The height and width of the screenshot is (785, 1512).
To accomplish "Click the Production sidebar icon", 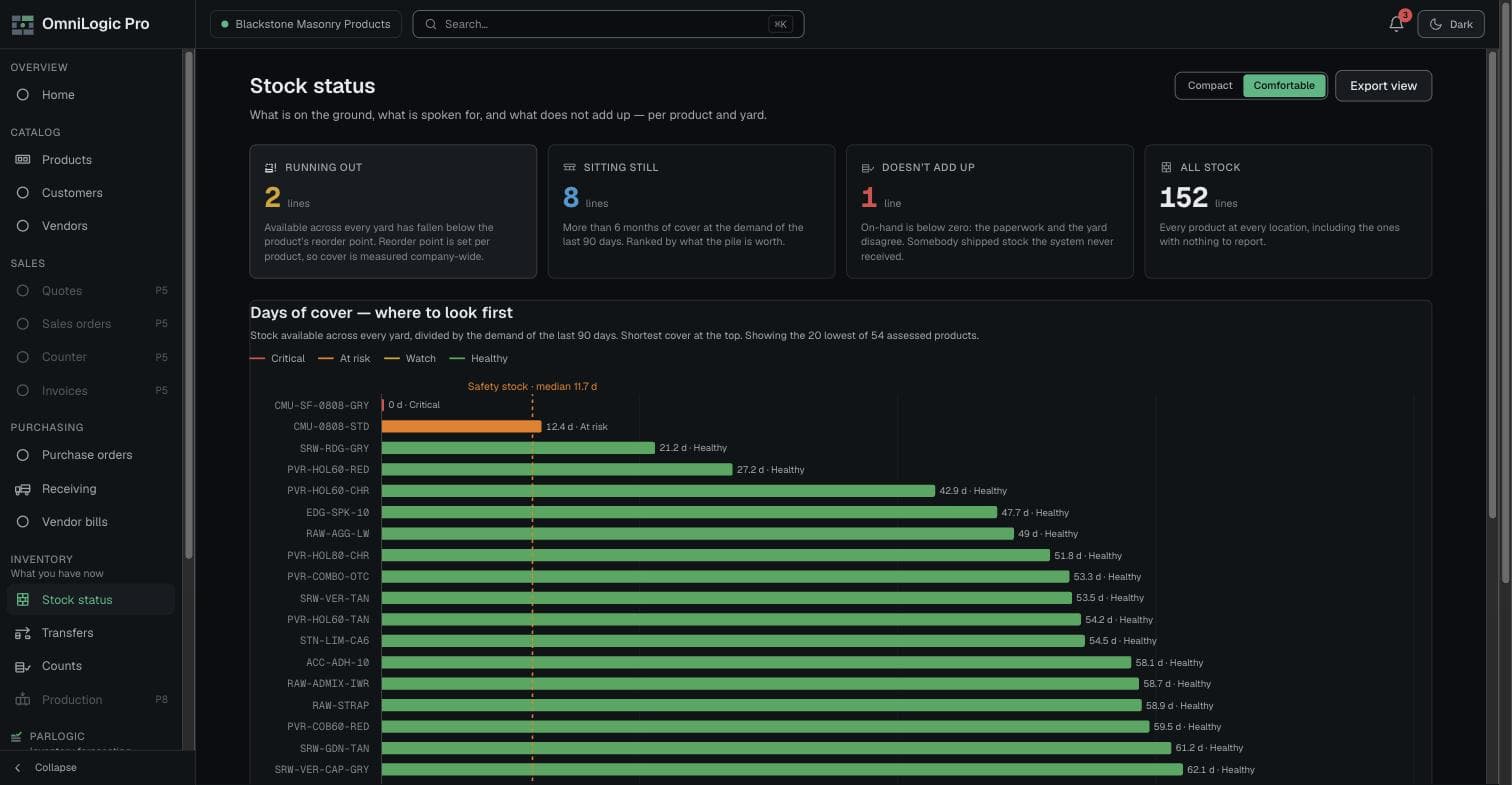I will (22, 700).
